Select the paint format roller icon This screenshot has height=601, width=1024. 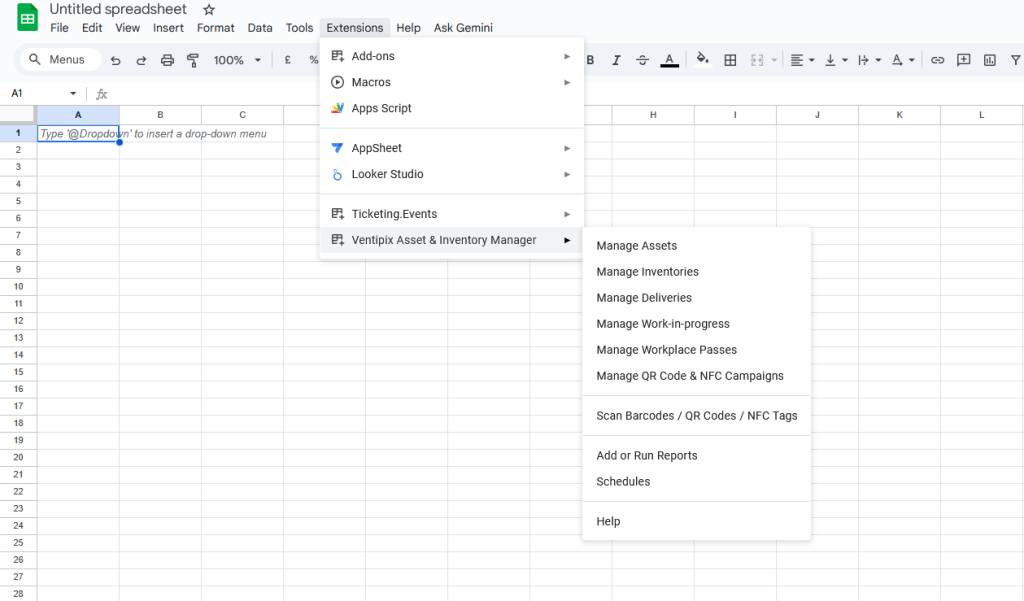pyautogui.click(x=193, y=60)
